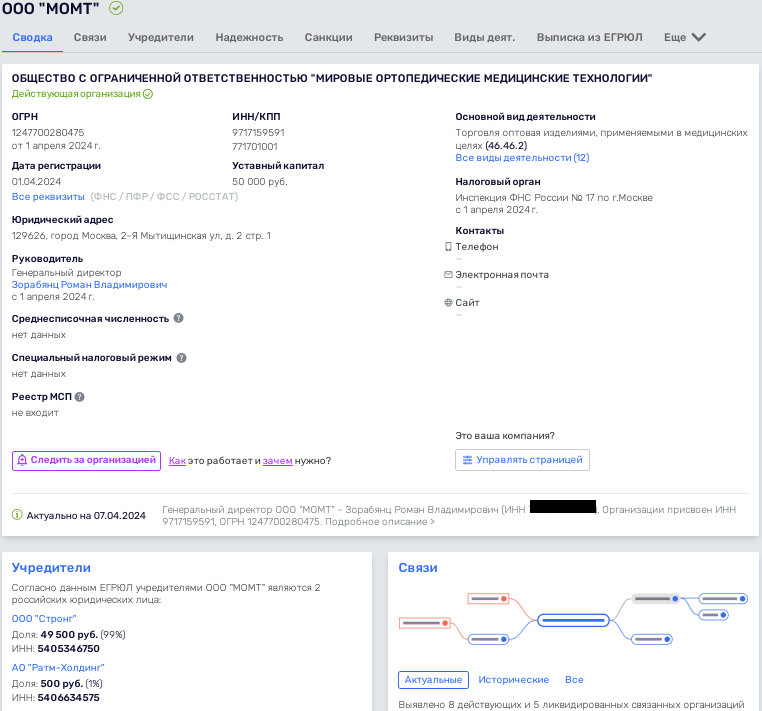Switch to the Выписка из ЕГРЮЛ tab
This screenshot has width=762, height=711.
tap(589, 37)
